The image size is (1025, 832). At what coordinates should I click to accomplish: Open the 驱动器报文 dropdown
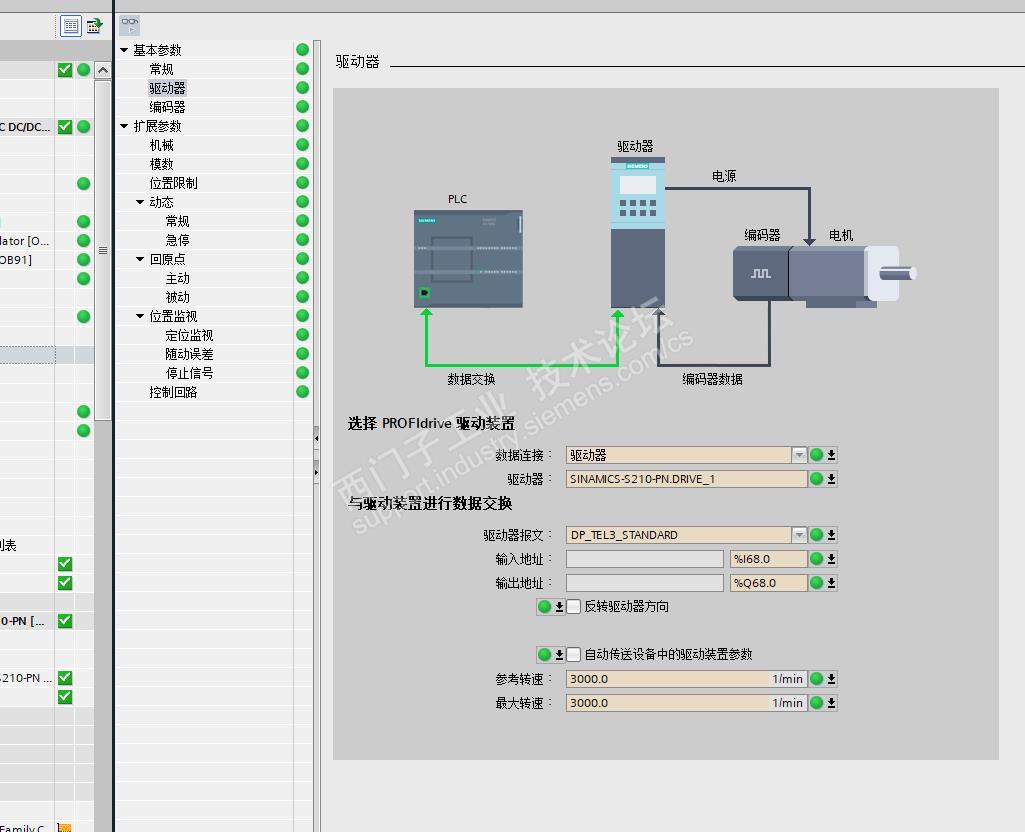[799, 535]
